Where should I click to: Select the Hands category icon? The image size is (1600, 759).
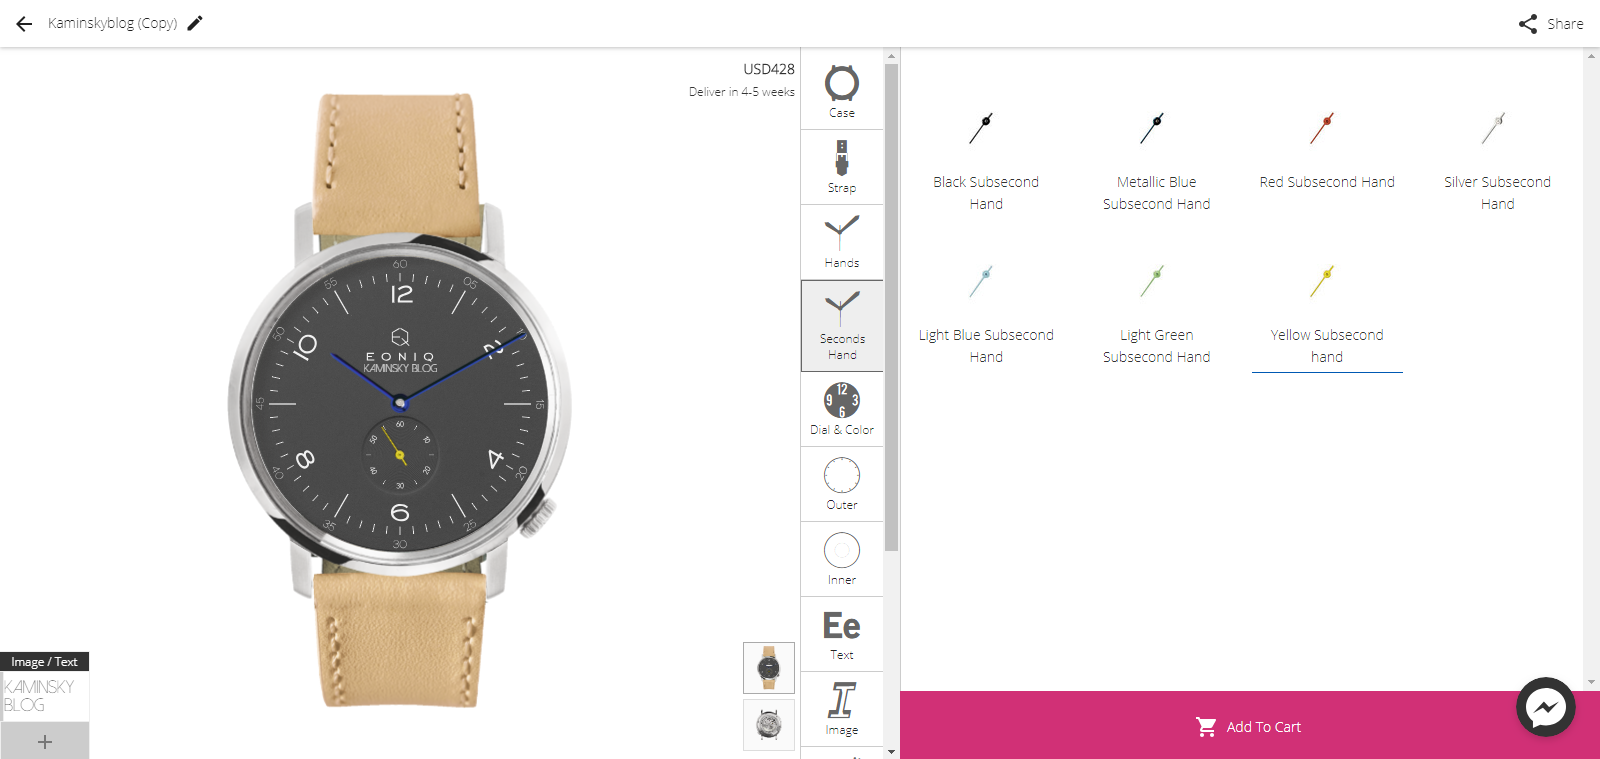[842, 242]
